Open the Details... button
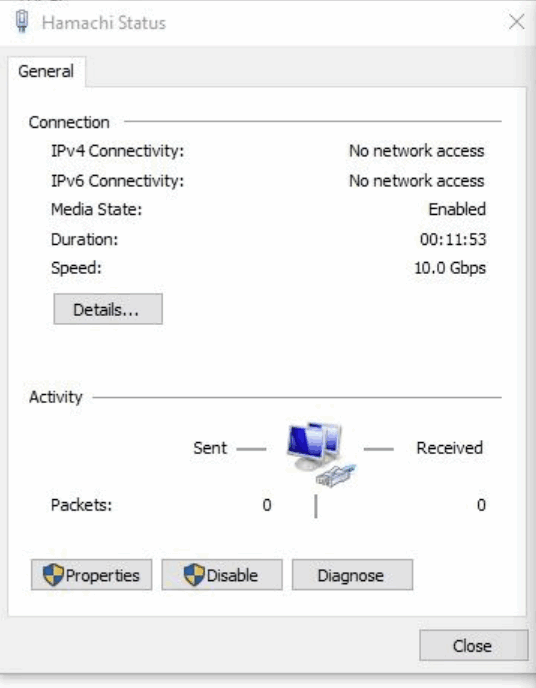 click(x=108, y=309)
